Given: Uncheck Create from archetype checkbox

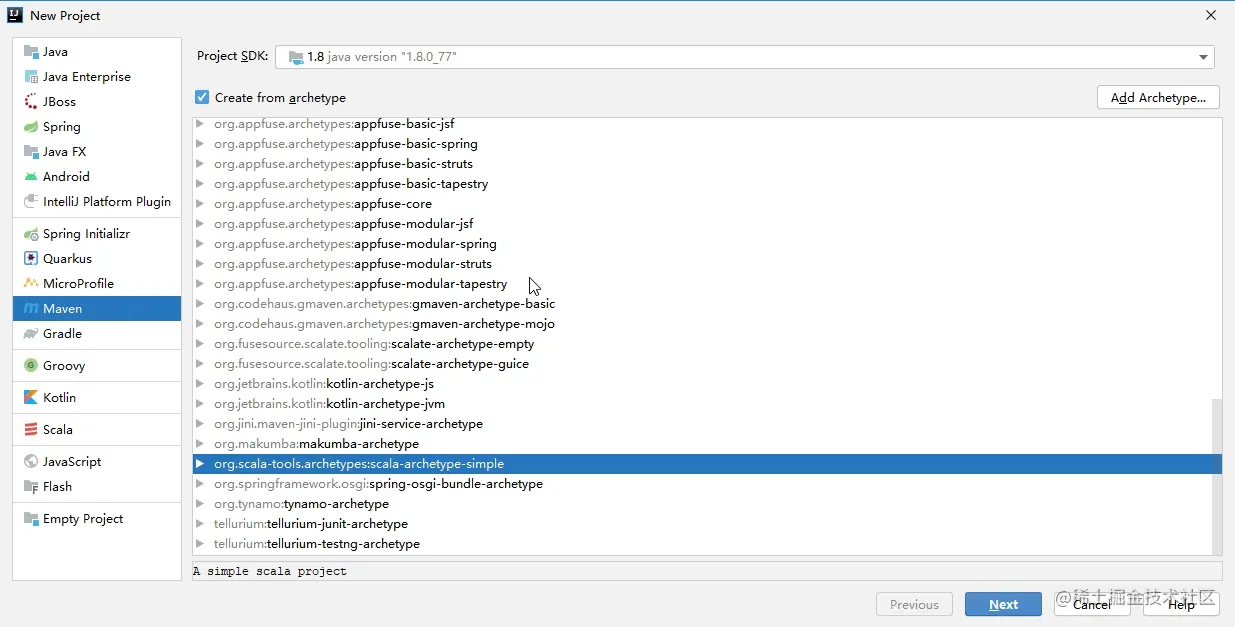Looking at the screenshot, I should [202, 97].
